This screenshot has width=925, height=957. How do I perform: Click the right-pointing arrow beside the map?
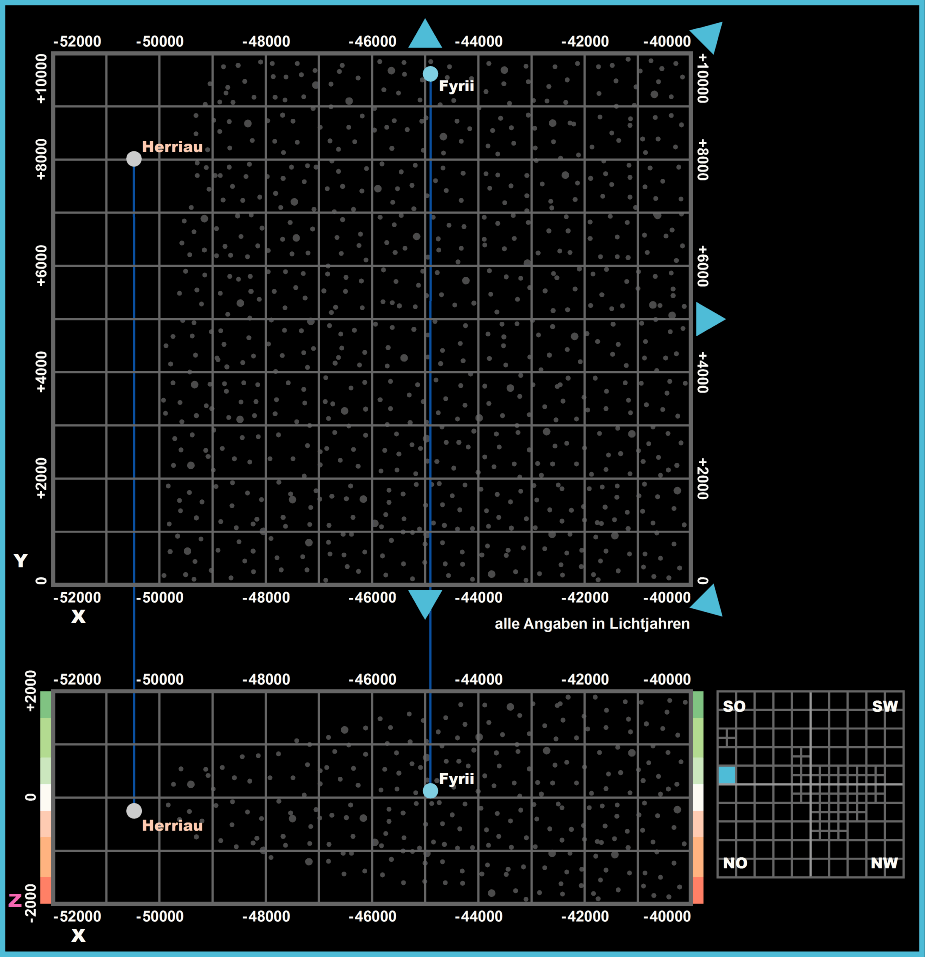[708, 319]
